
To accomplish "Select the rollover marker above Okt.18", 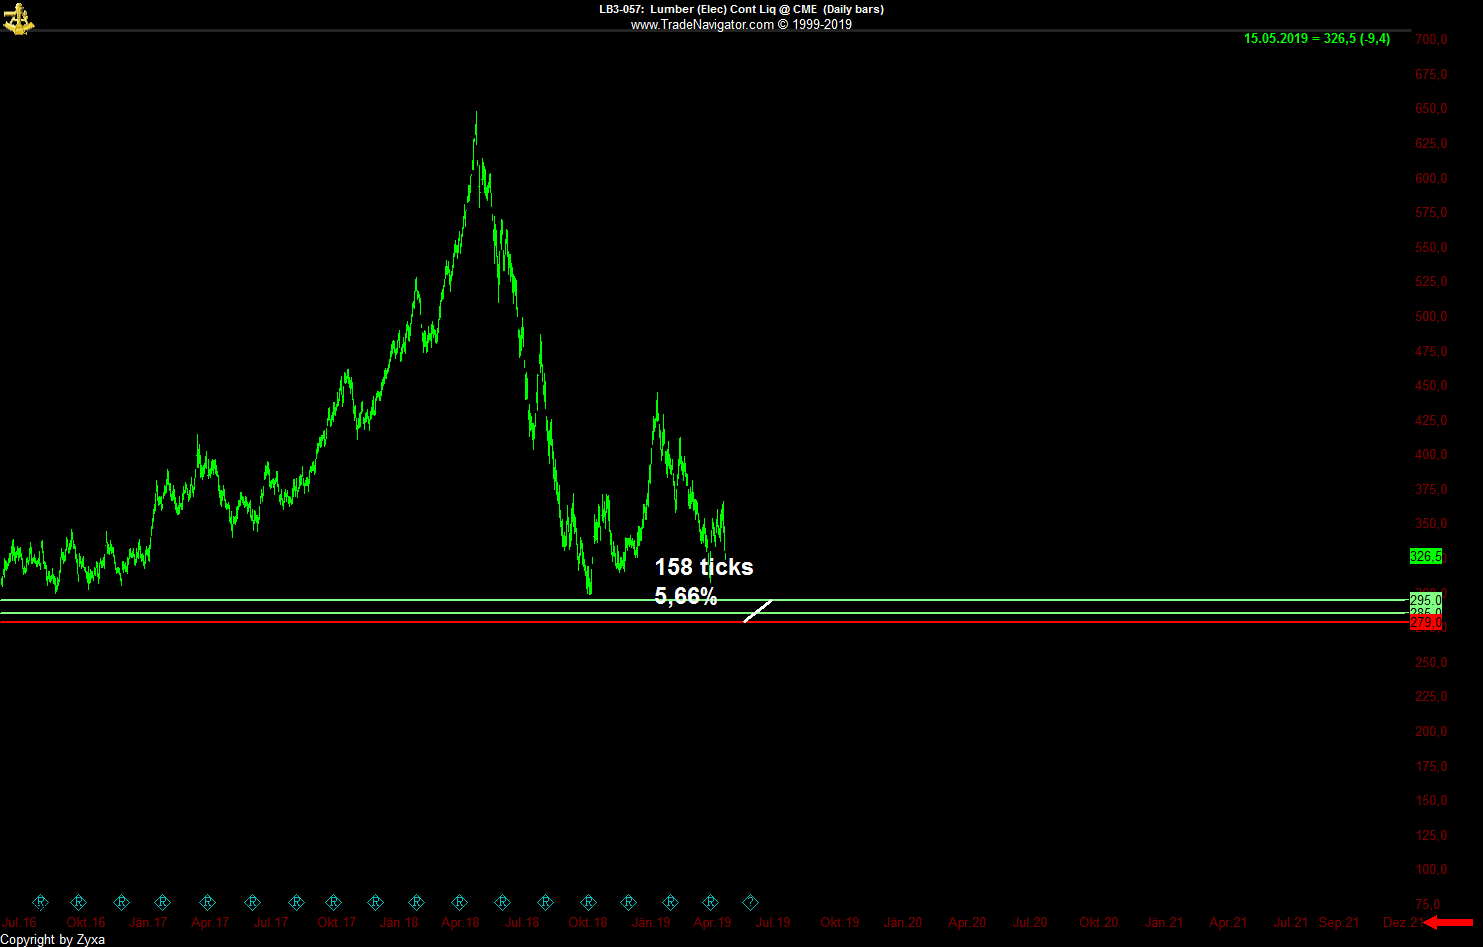I will (588, 902).
